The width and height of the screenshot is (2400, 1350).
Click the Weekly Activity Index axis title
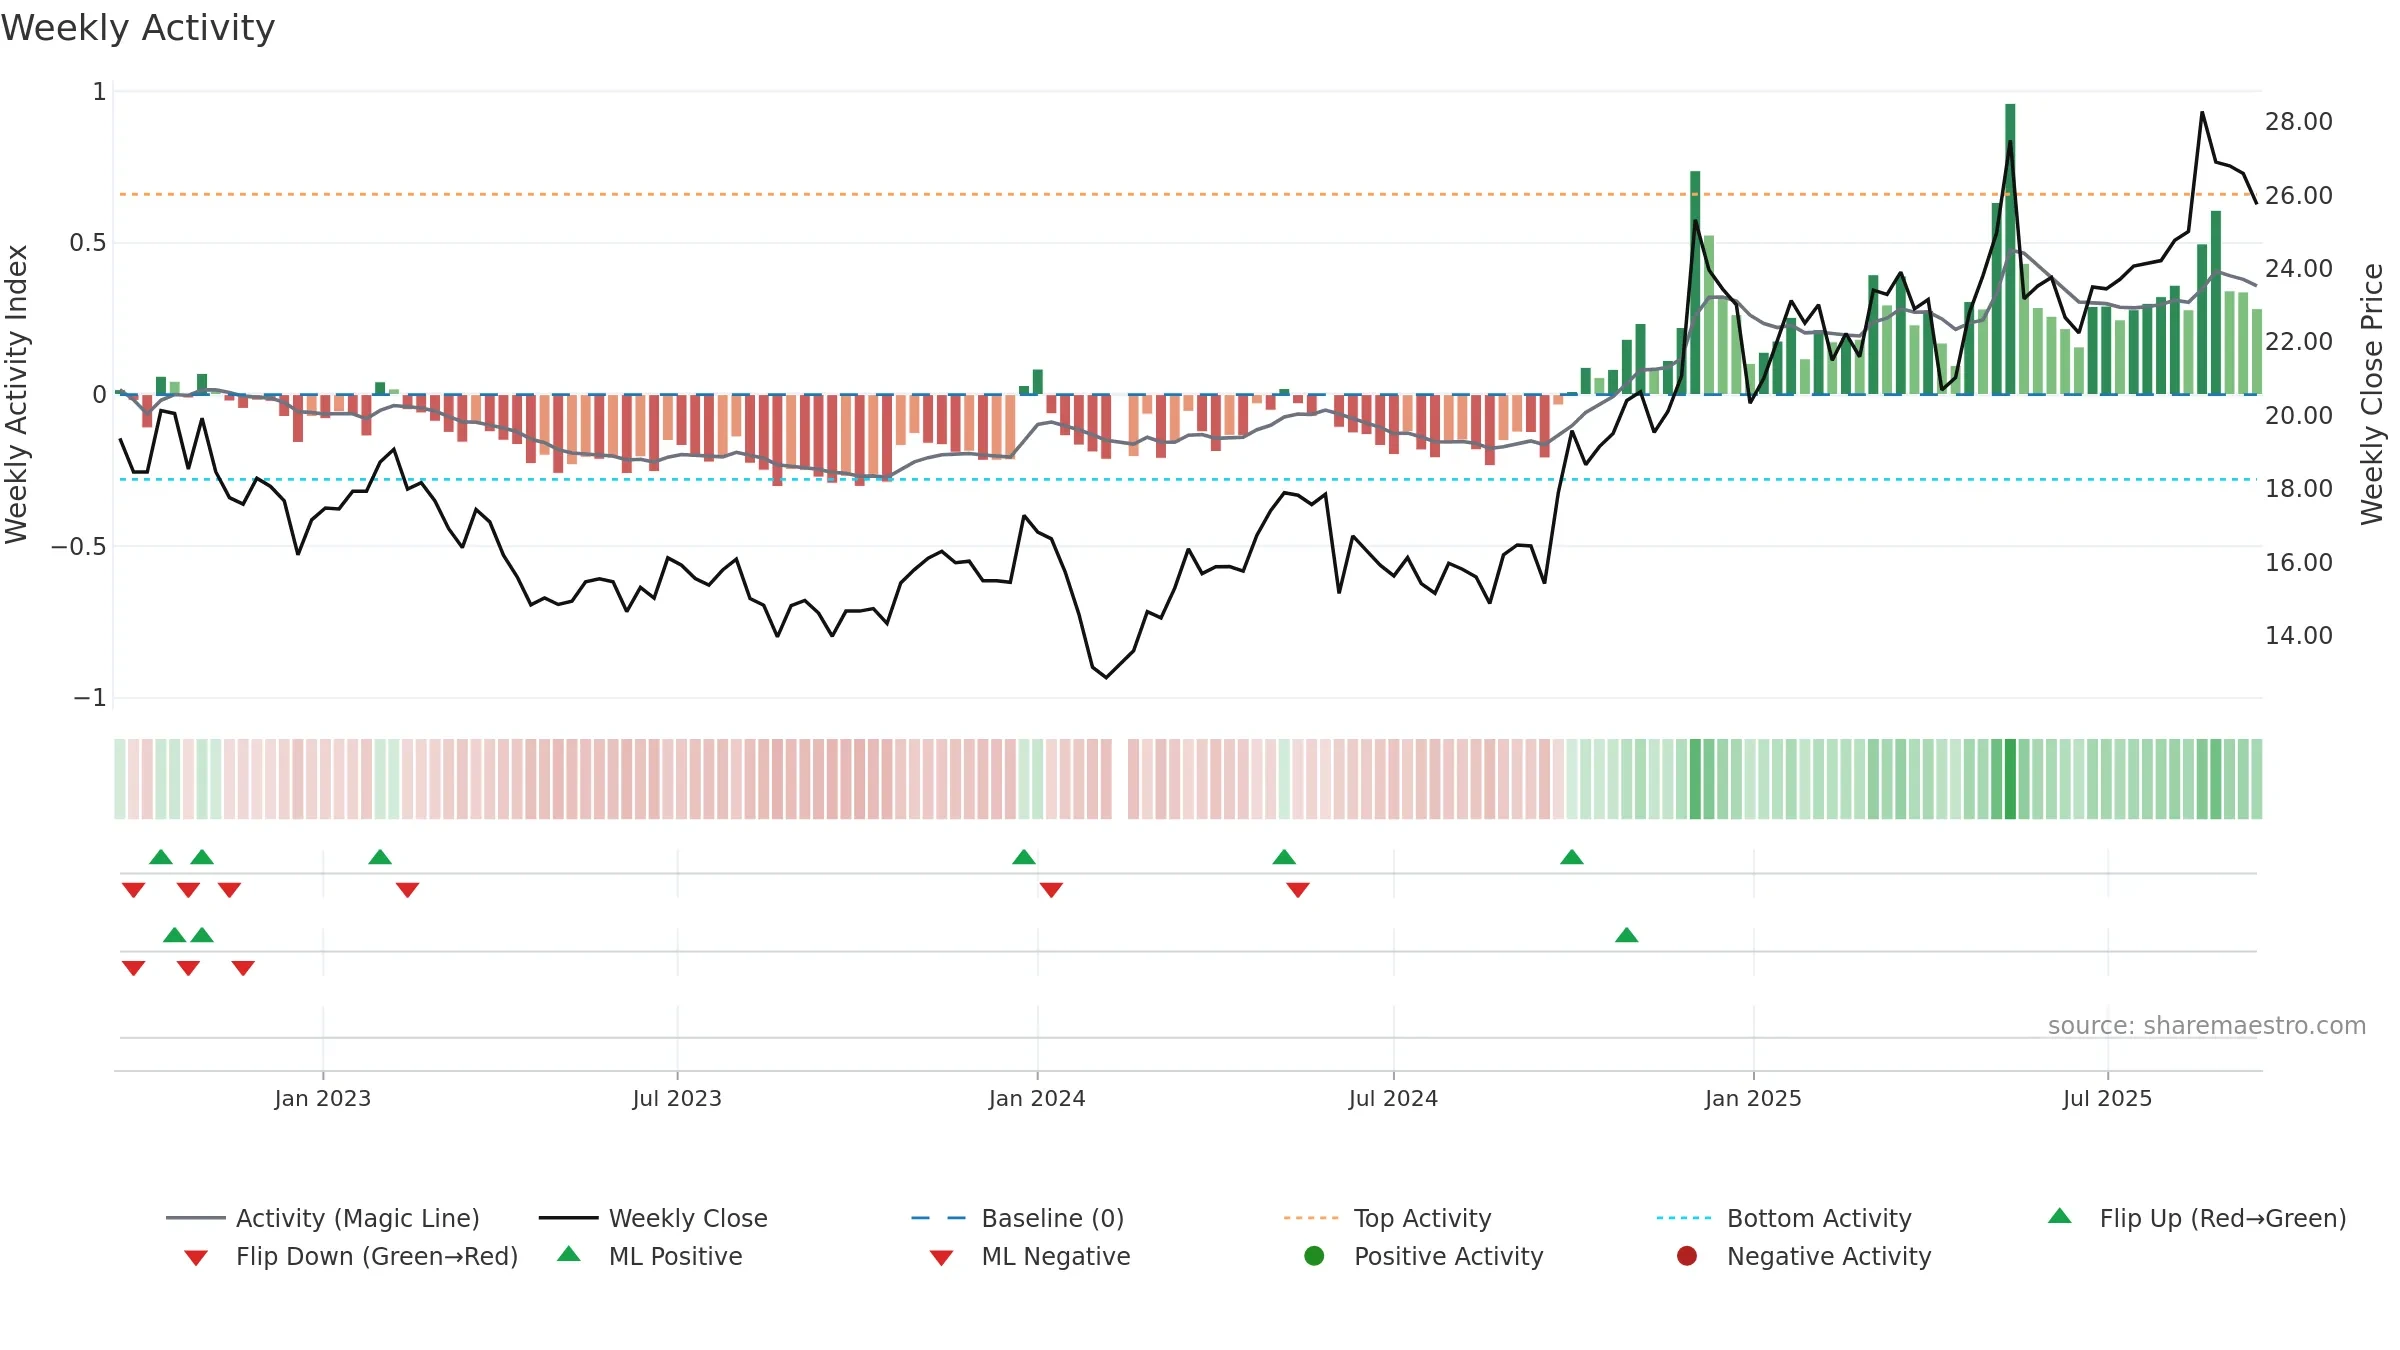point(16,394)
